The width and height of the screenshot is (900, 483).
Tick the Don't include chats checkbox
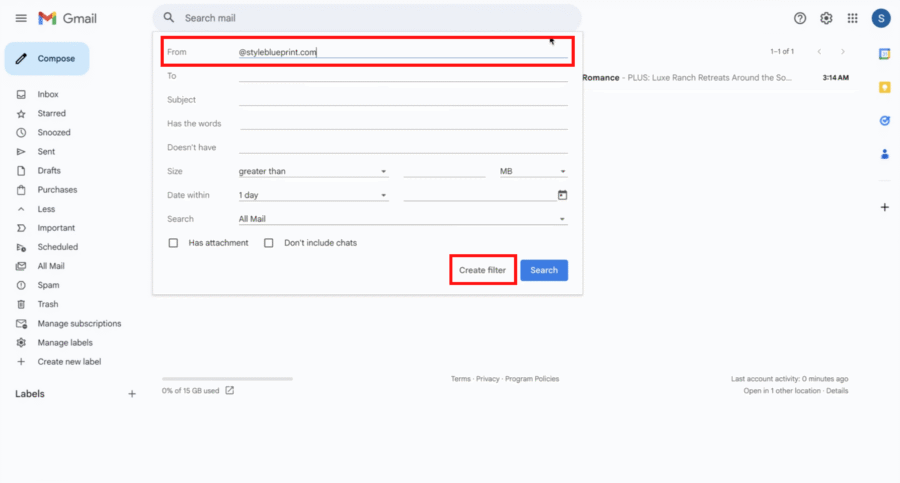pos(269,243)
